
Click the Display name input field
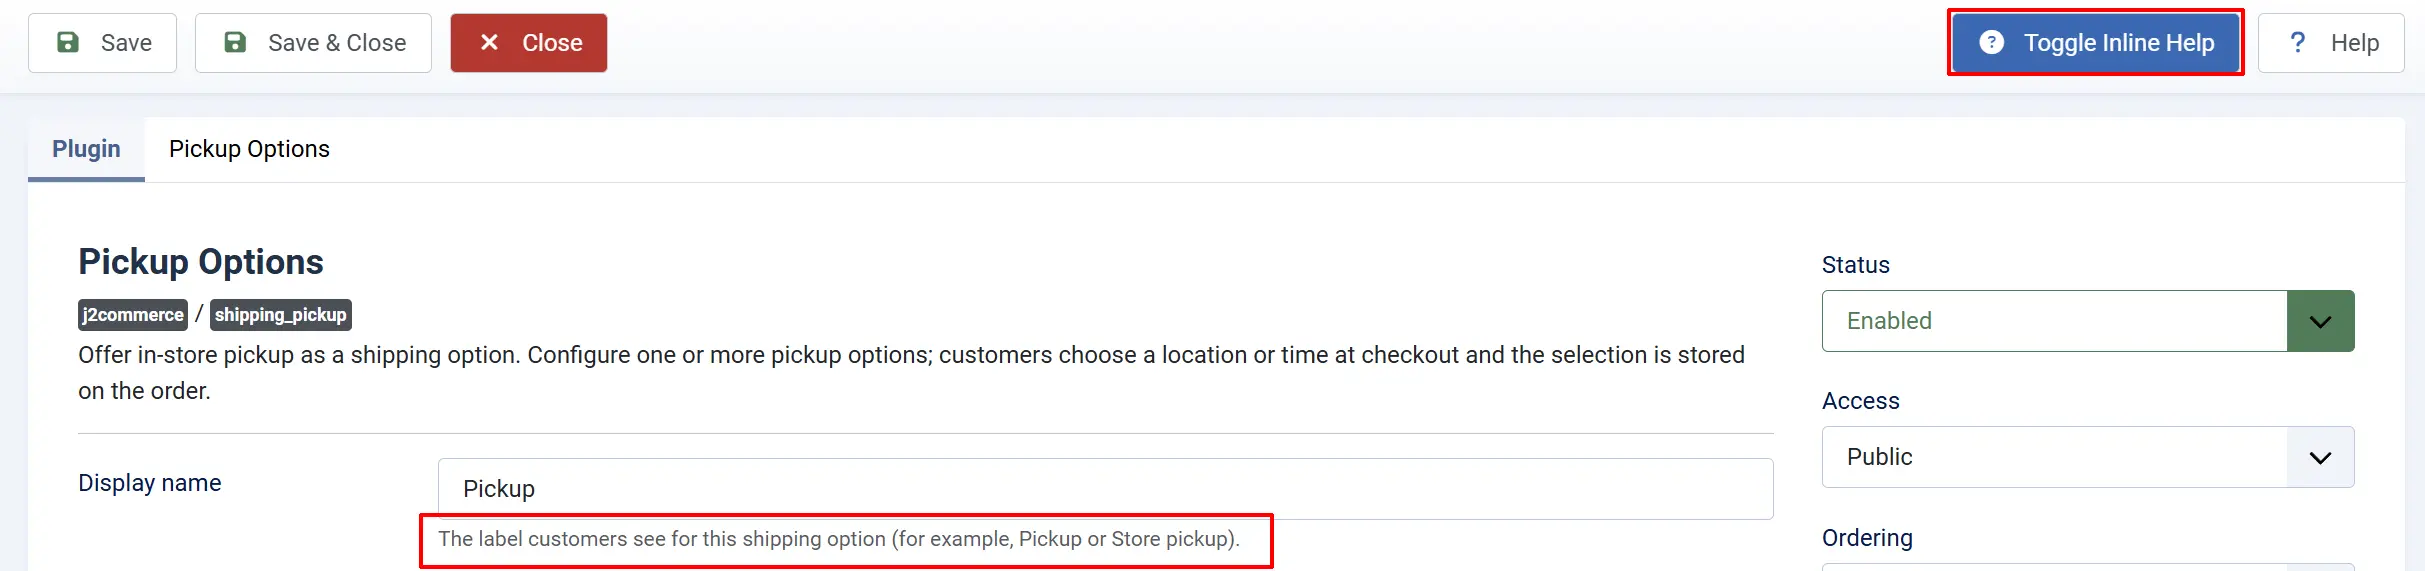(x=1105, y=489)
